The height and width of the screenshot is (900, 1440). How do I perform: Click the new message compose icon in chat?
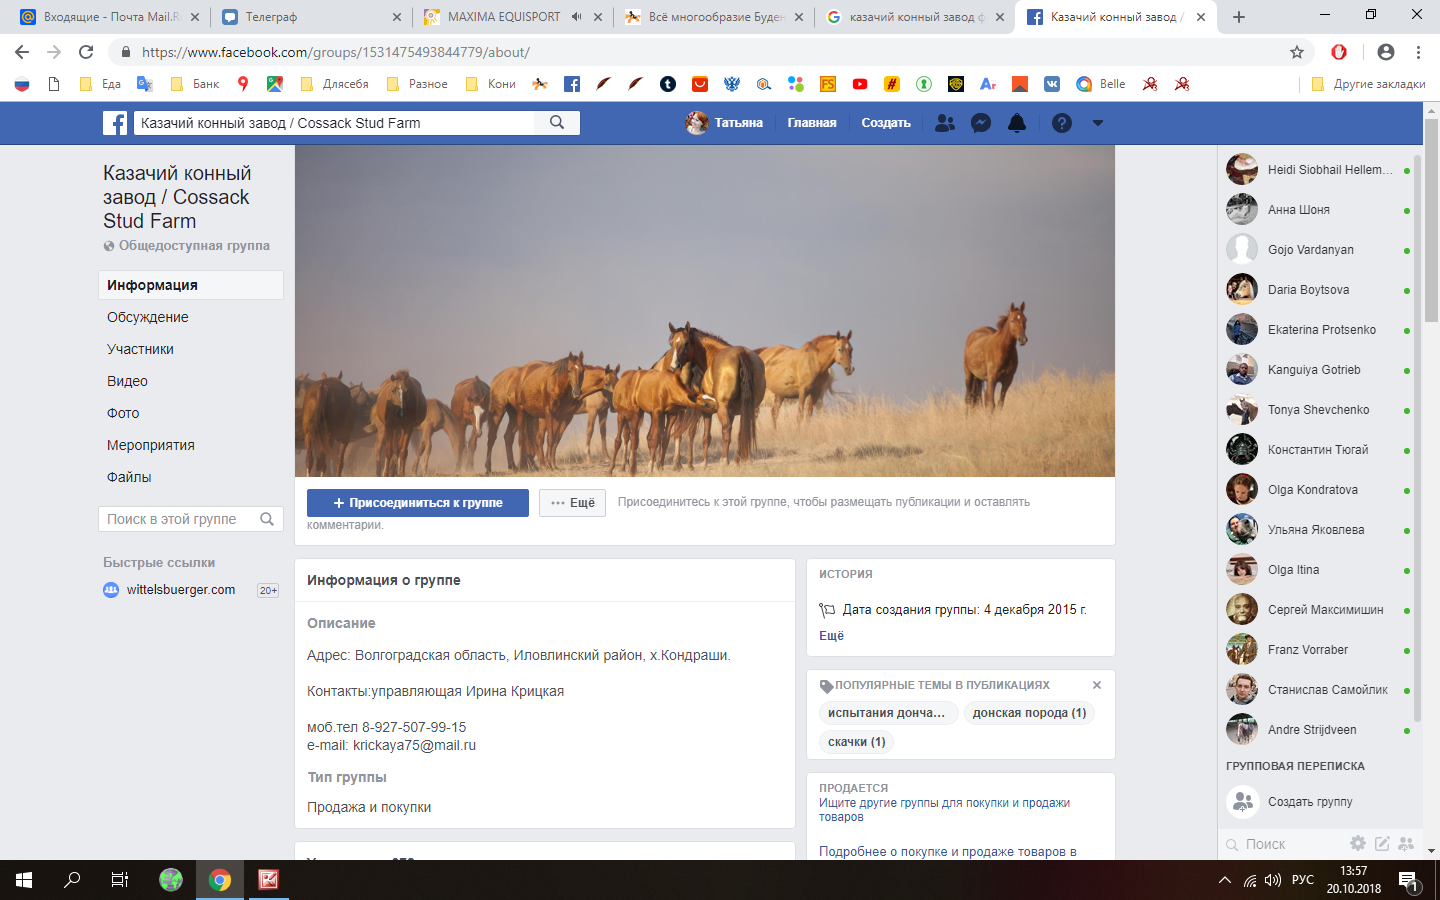tap(1382, 844)
